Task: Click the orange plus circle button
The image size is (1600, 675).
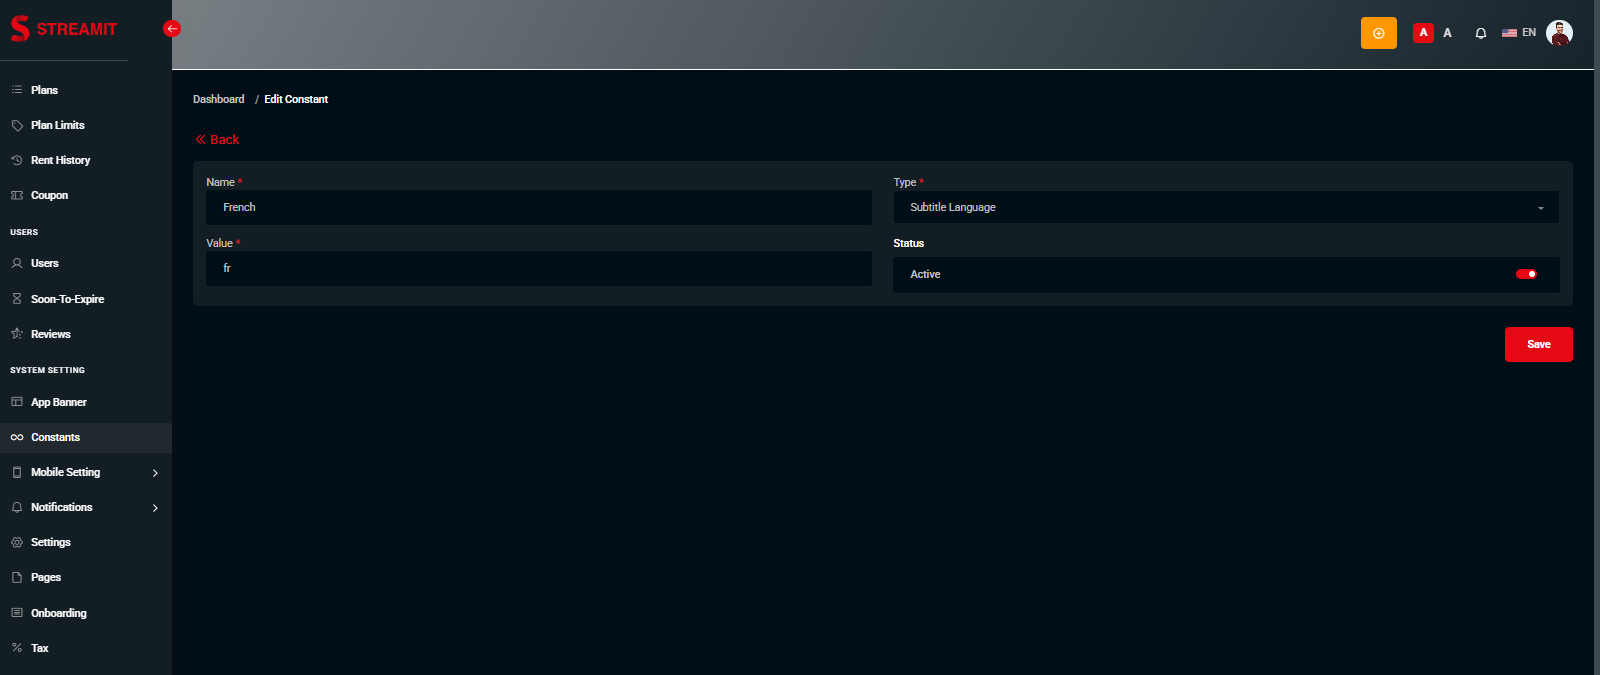Action: point(1378,33)
